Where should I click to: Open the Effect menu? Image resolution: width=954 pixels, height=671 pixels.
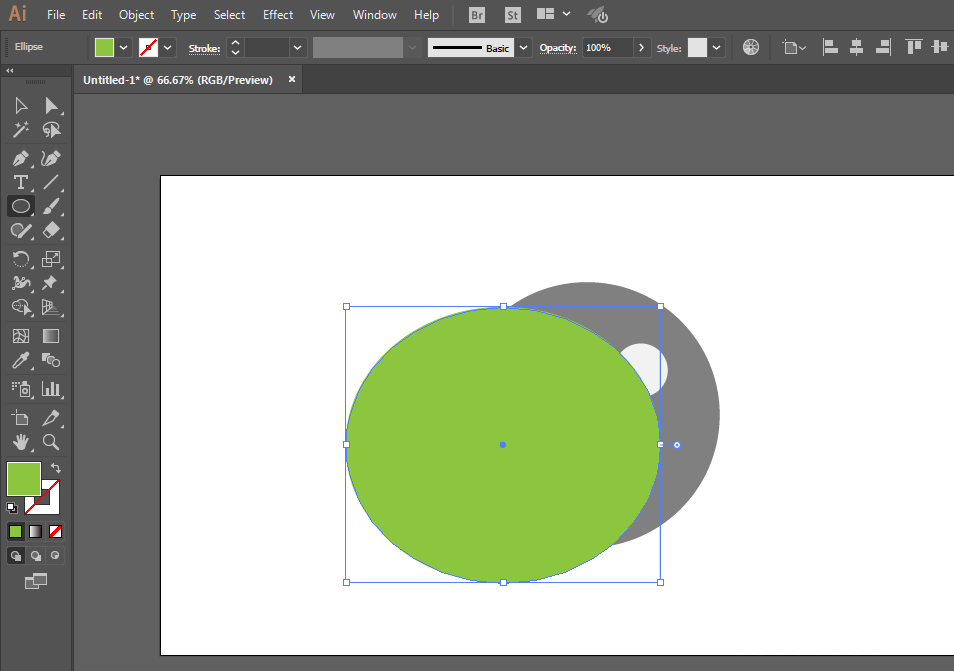point(278,15)
